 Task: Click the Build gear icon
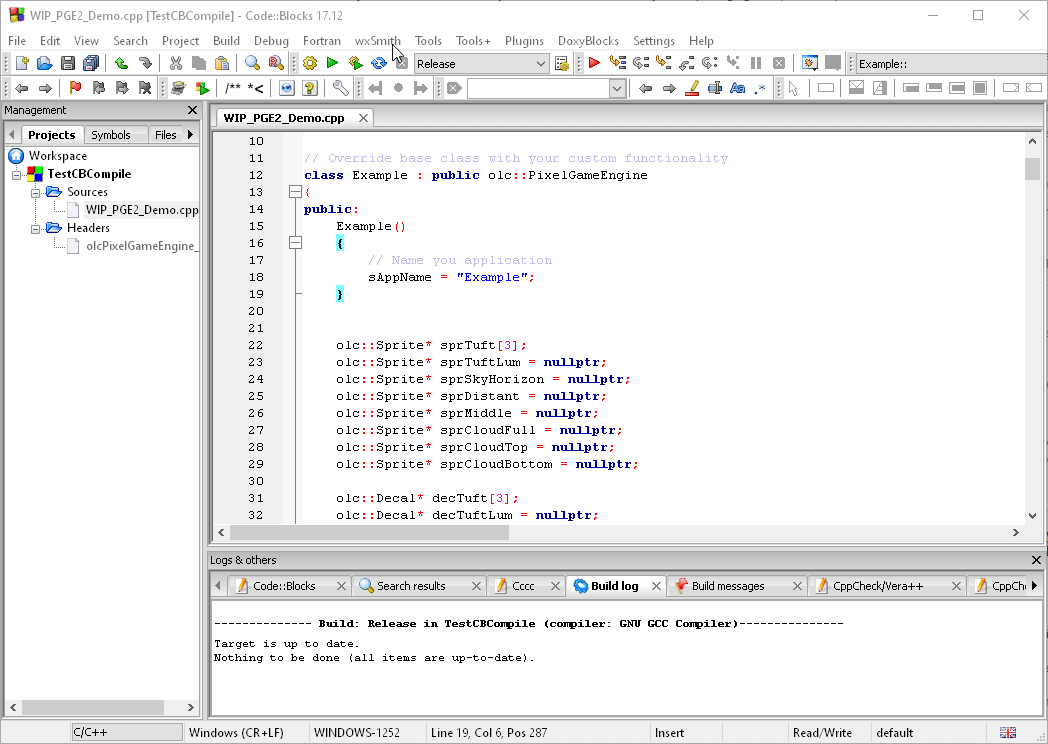click(310, 63)
